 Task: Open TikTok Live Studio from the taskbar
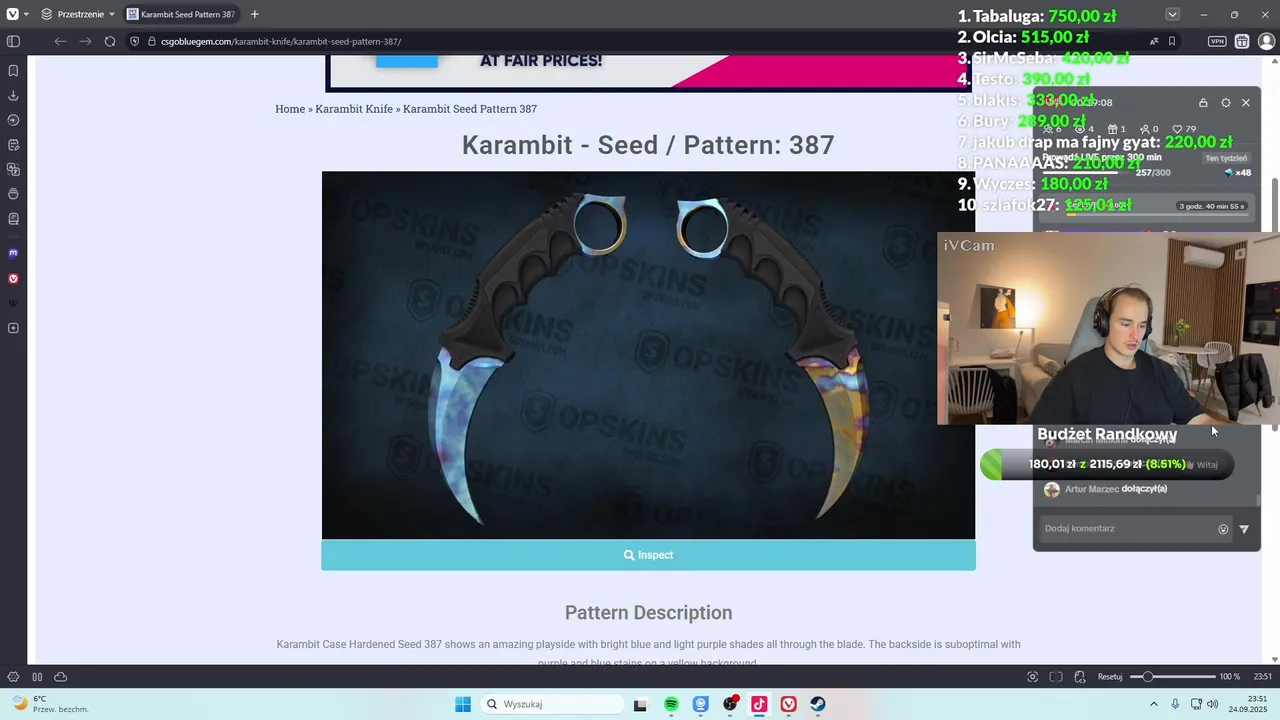click(x=759, y=704)
